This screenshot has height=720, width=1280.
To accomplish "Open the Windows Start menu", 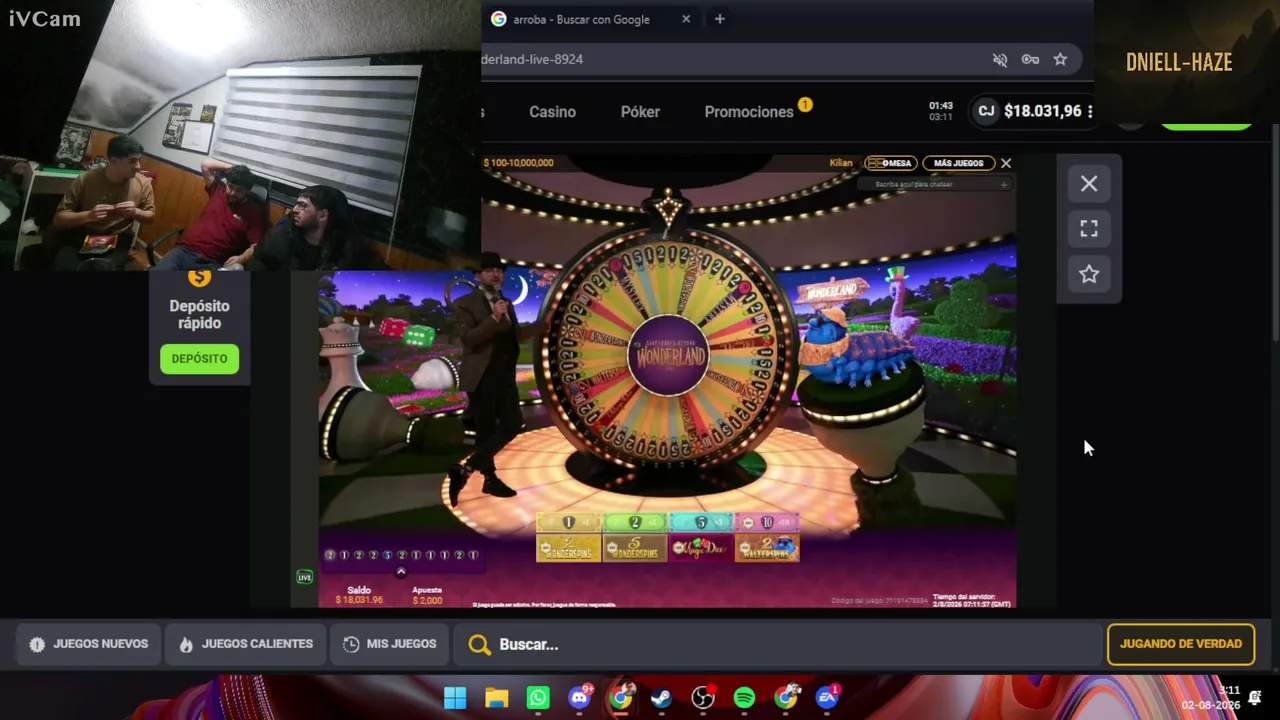I will tap(455, 697).
